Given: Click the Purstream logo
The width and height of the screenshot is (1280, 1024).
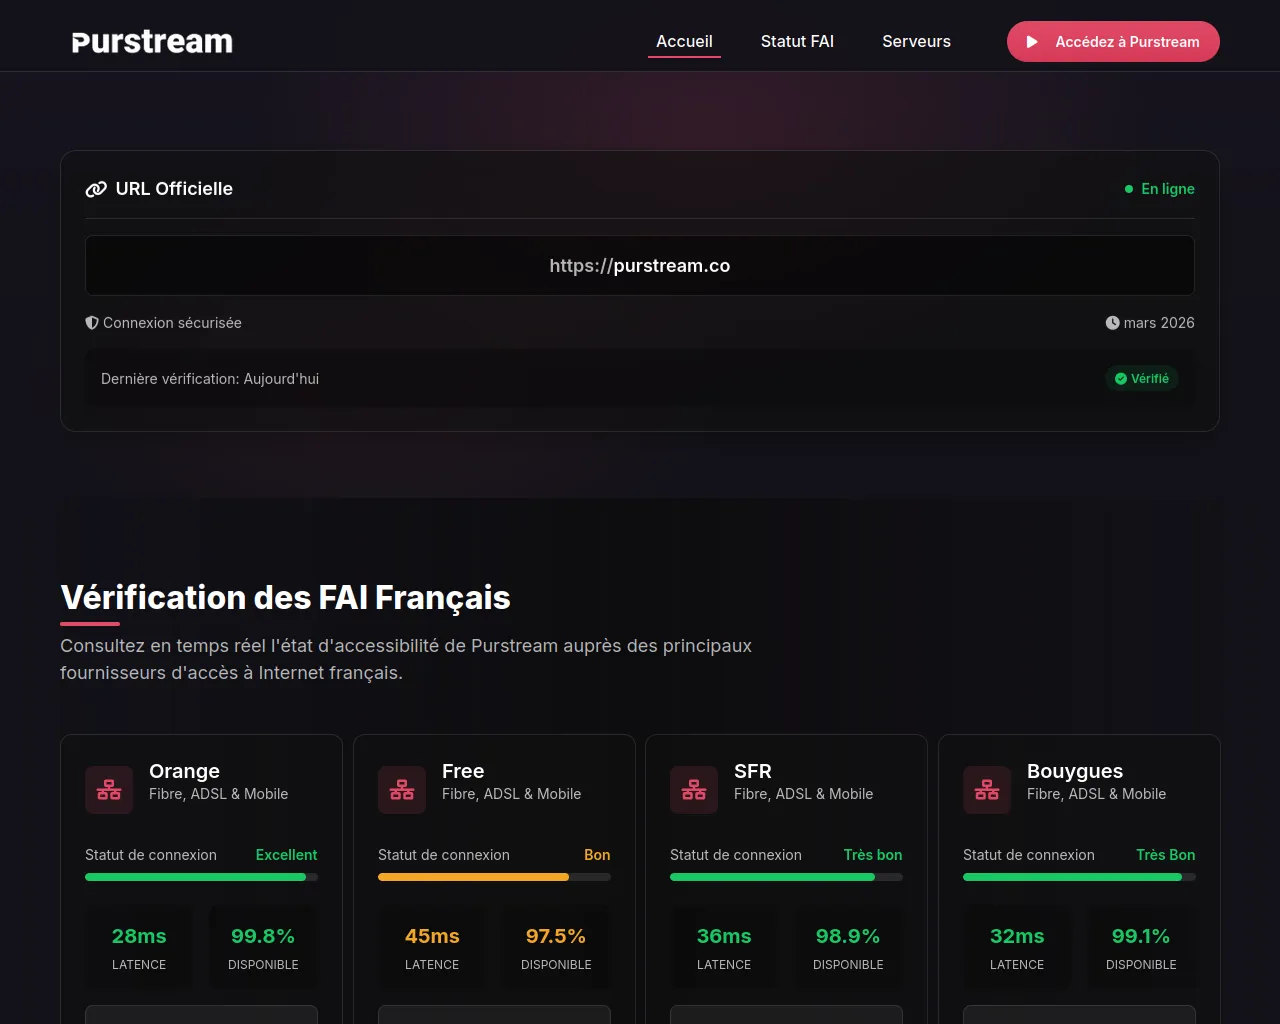Looking at the screenshot, I should [152, 42].
